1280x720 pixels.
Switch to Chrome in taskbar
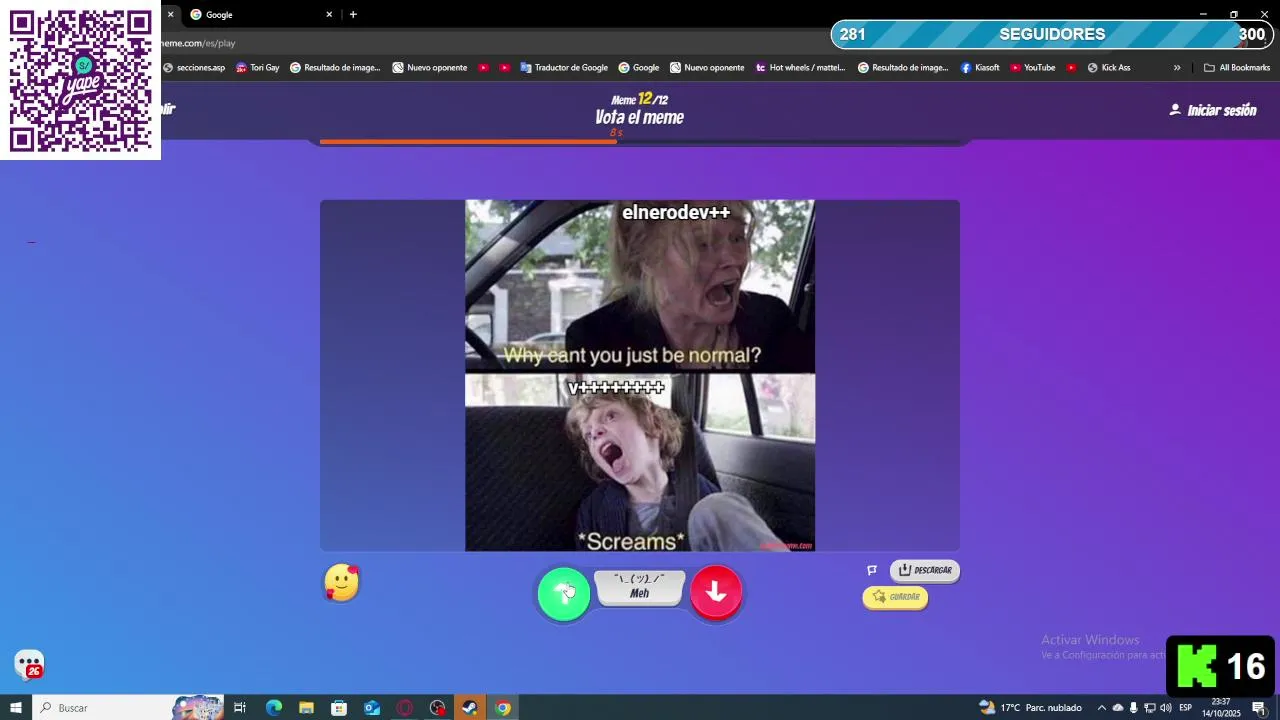click(503, 708)
